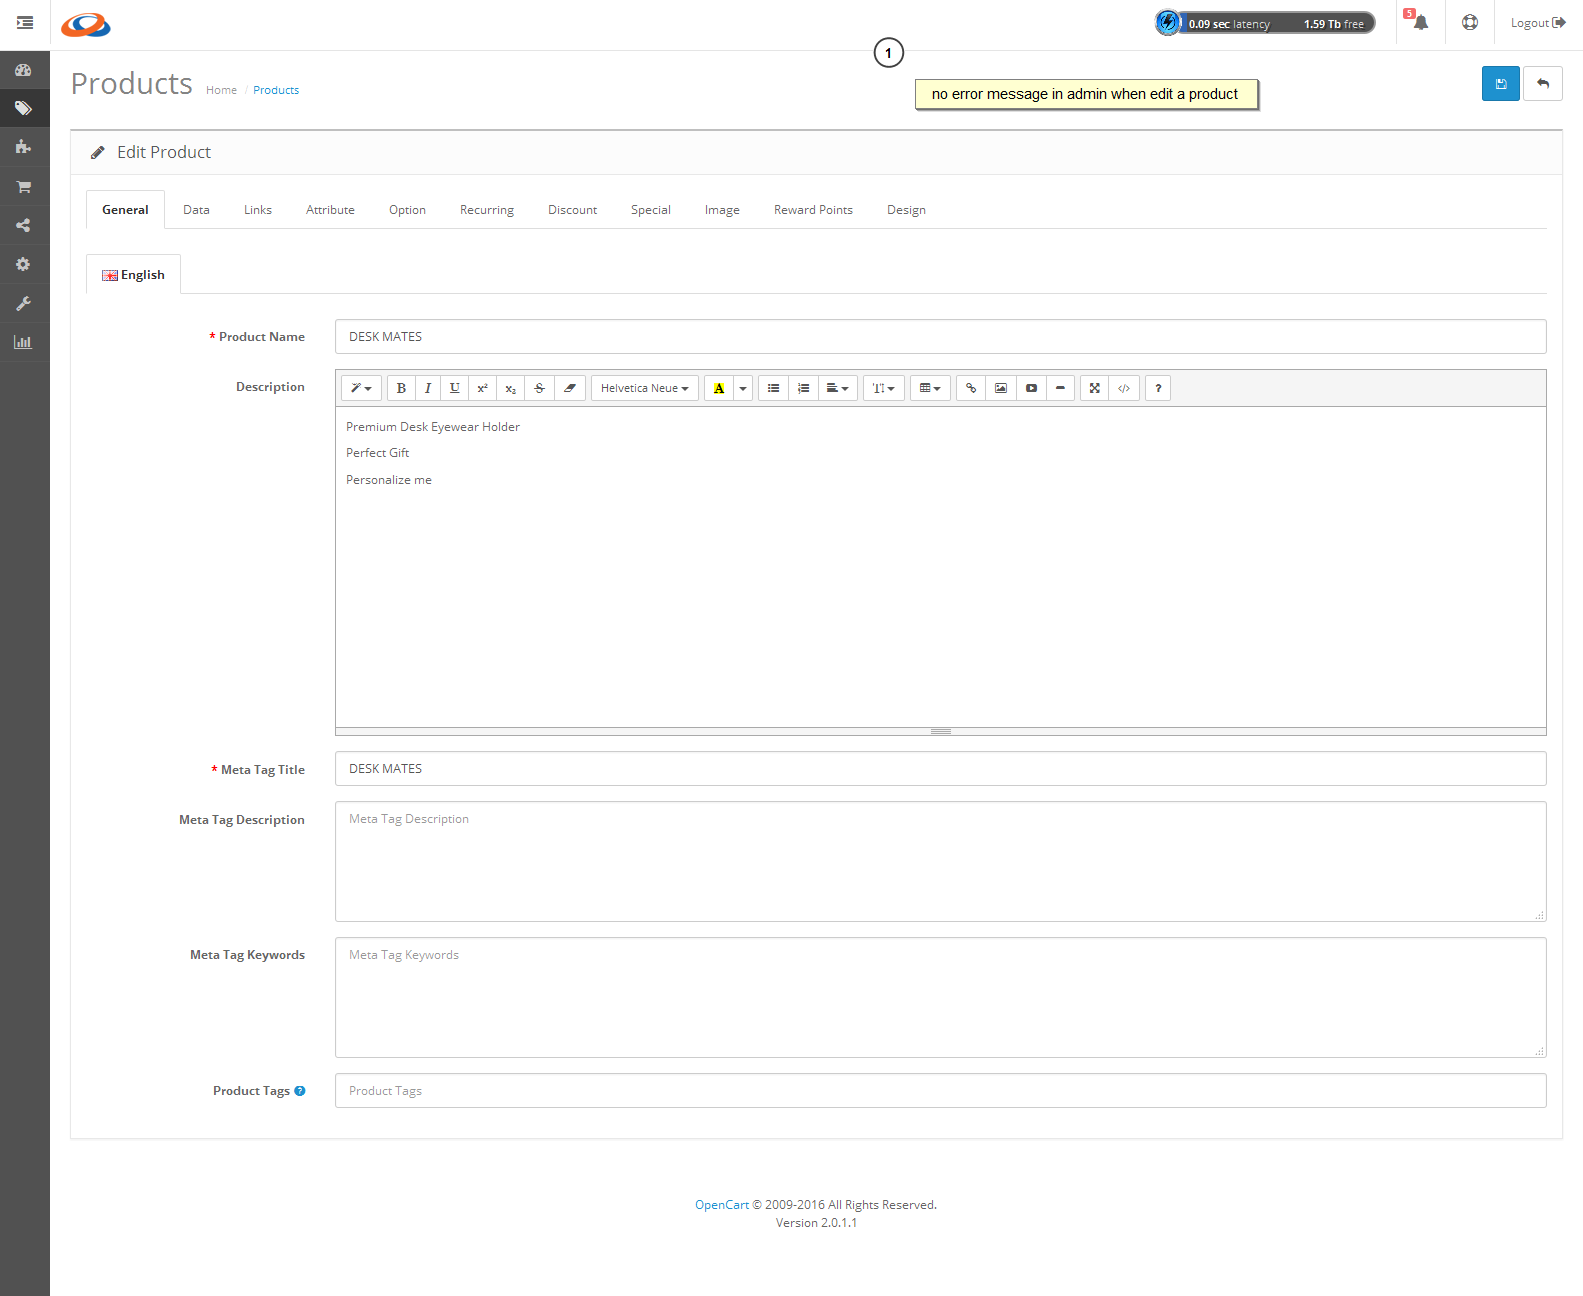Switch to the Attribute tab
The height and width of the screenshot is (1296, 1583).
click(330, 210)
